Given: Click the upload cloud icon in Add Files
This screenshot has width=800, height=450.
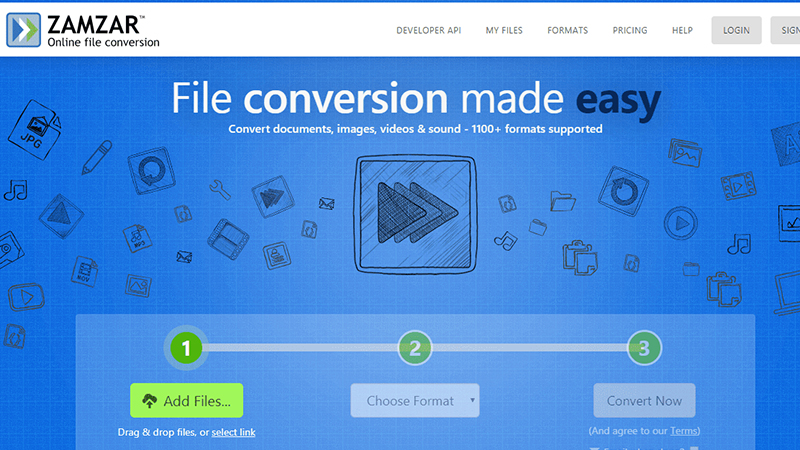Looking at the screenshot, I should (x=149, y=401).
